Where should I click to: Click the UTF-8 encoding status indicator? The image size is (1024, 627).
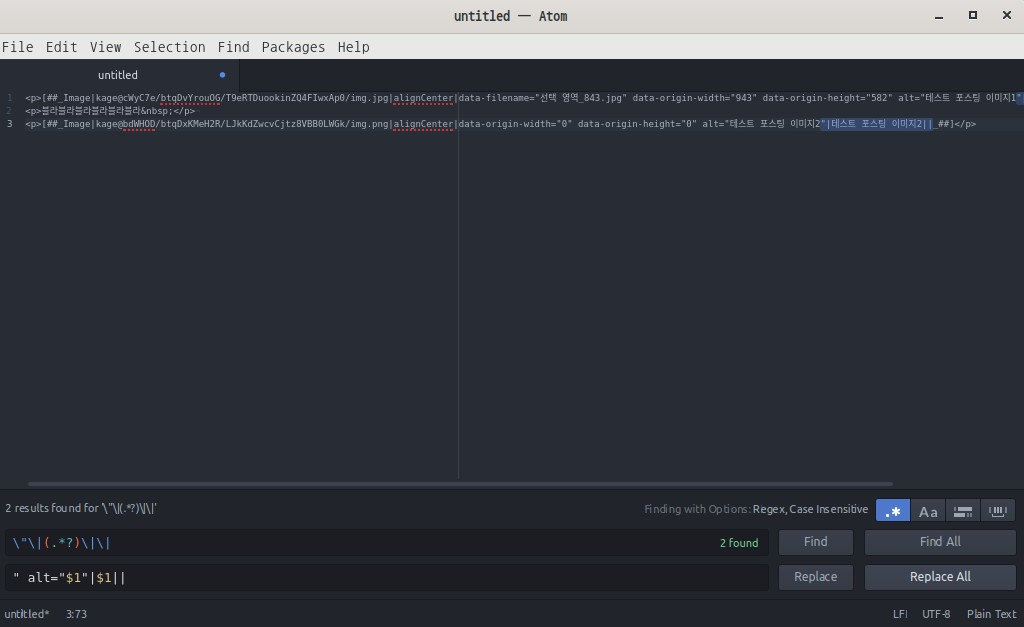click(x=936, y=614)
